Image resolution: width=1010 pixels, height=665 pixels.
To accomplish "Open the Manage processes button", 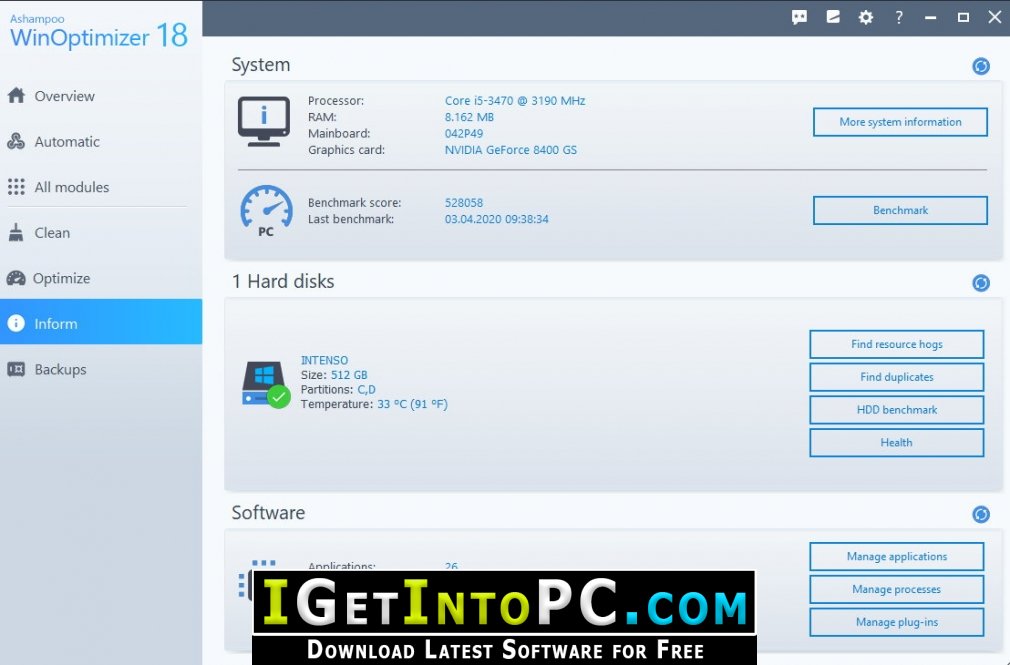I will [x=897, y=589].
